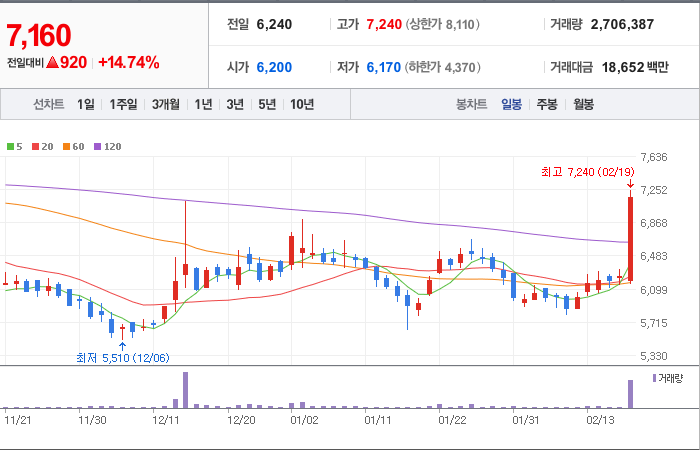
Task: Click the 01/22 date axis label
Action: click(x=452, y=421)
